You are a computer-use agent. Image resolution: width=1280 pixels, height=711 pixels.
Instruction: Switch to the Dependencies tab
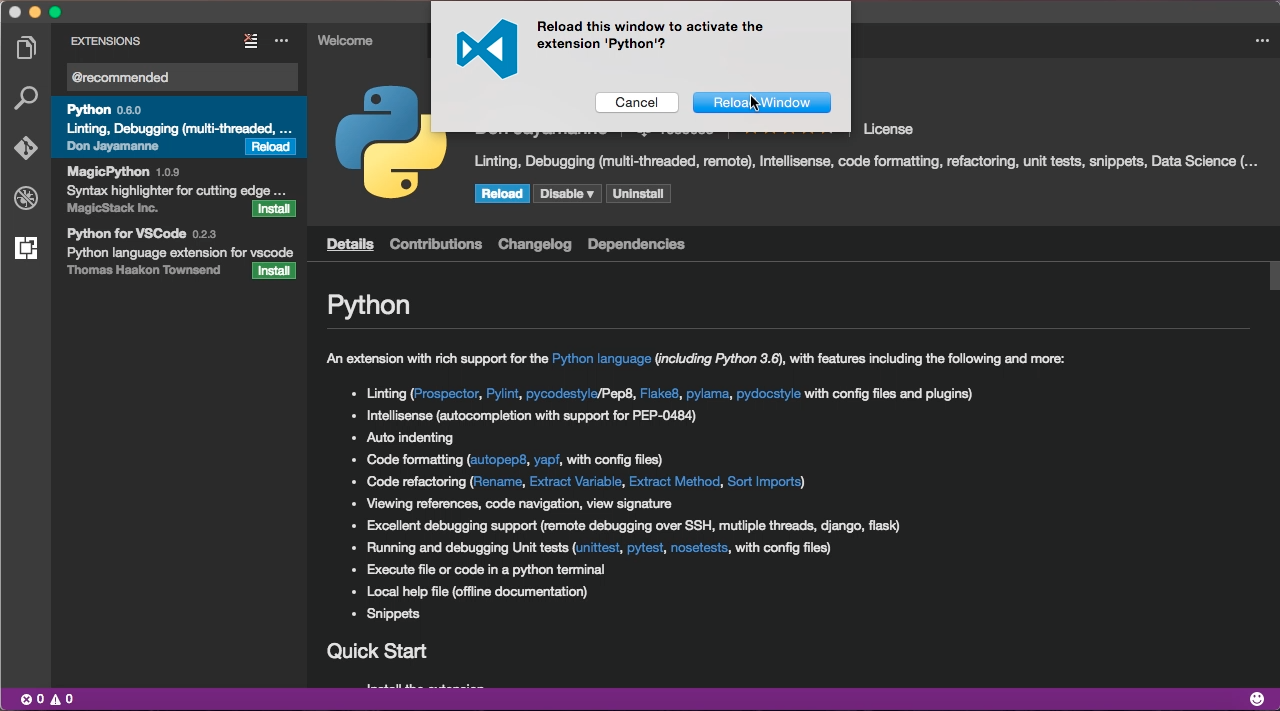point(636,244)
